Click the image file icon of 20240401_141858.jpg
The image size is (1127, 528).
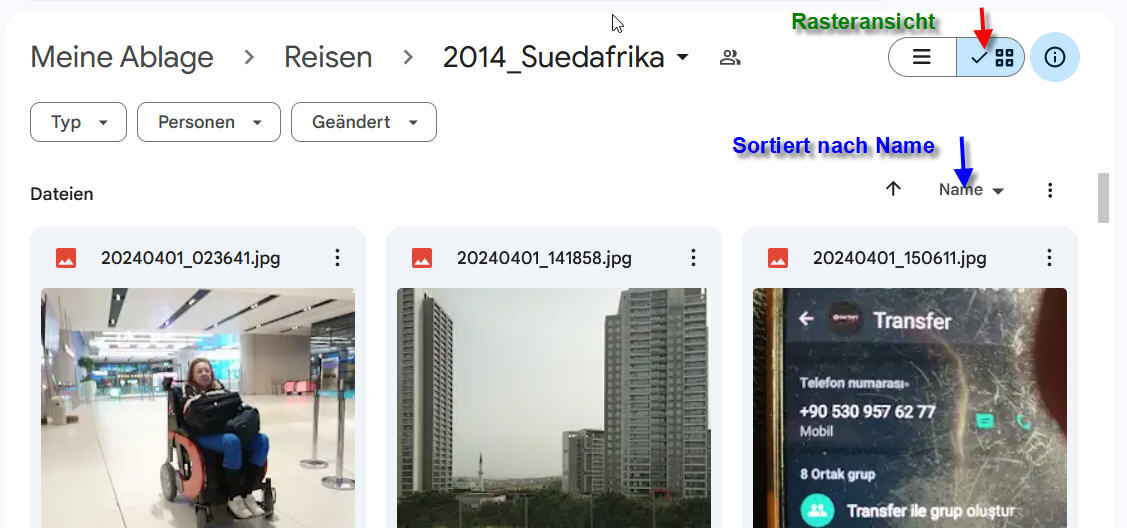422,258
